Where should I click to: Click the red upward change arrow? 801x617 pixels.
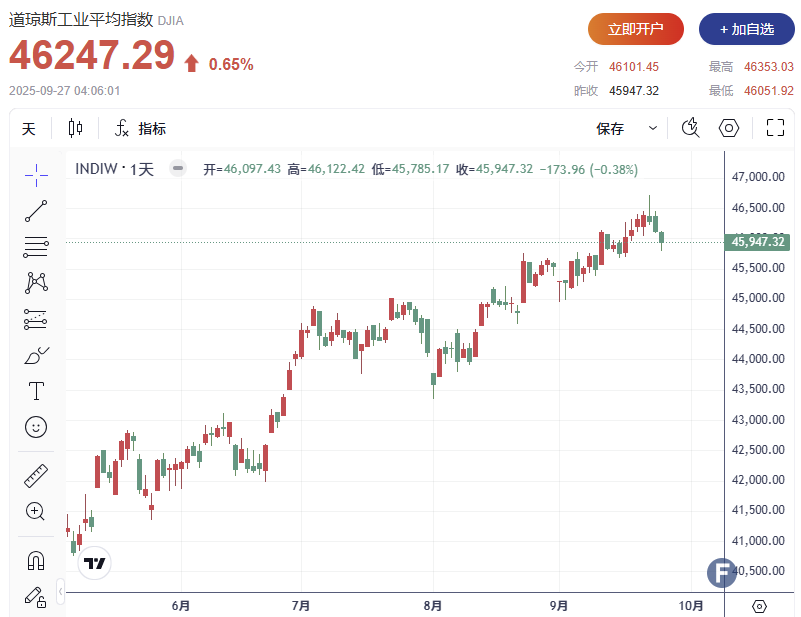point(192,63)
